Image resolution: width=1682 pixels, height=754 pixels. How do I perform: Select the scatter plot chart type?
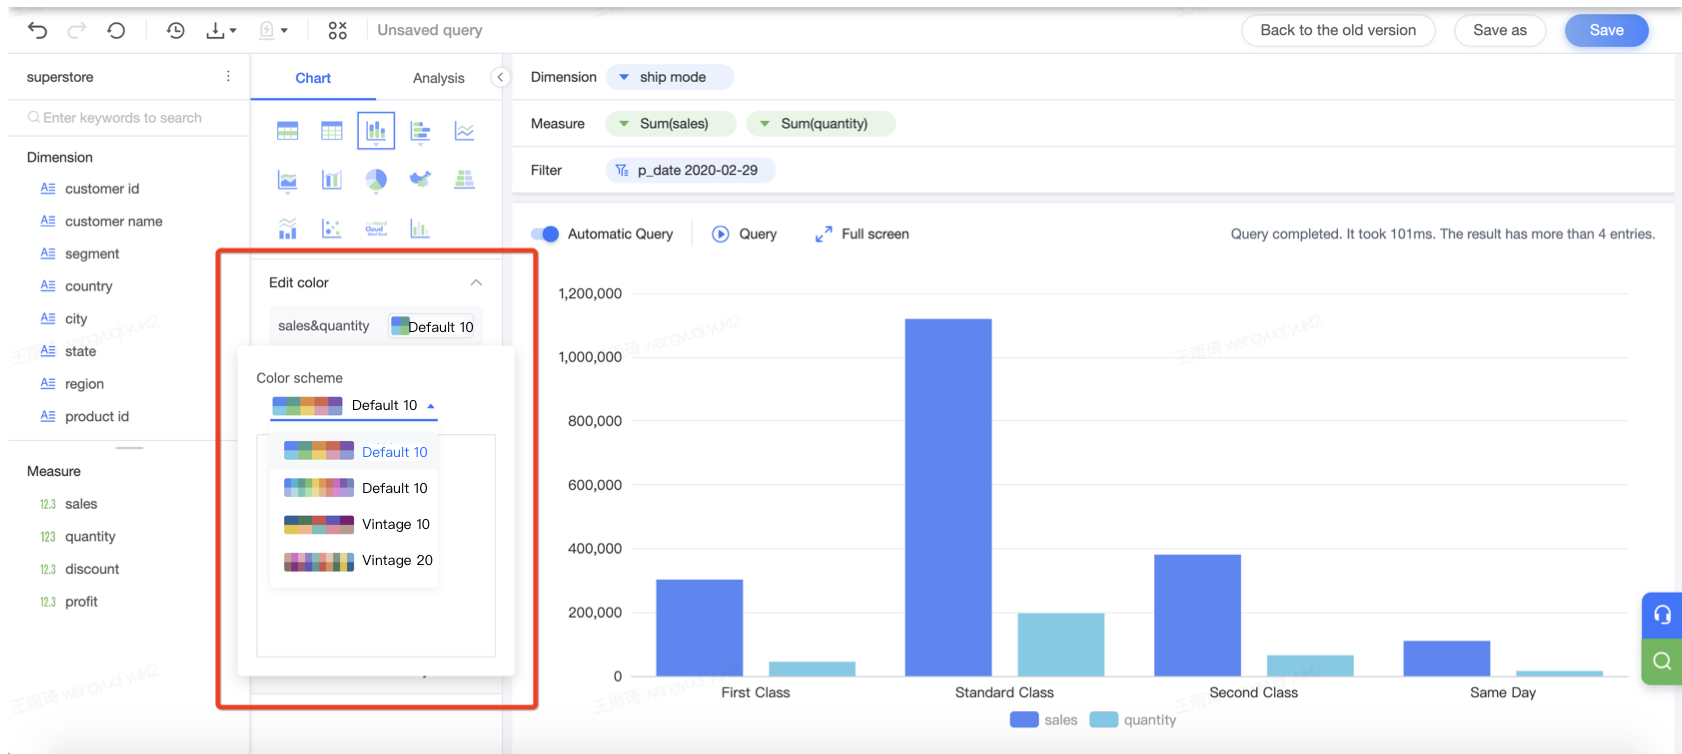[x=332, y=229]
